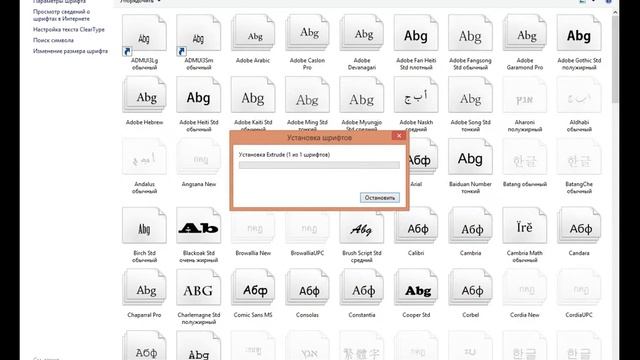The height and width of the screenshot is (360, 640).
Task: Close the Установка шрифтов dialog
Action: tap(399, 136)
